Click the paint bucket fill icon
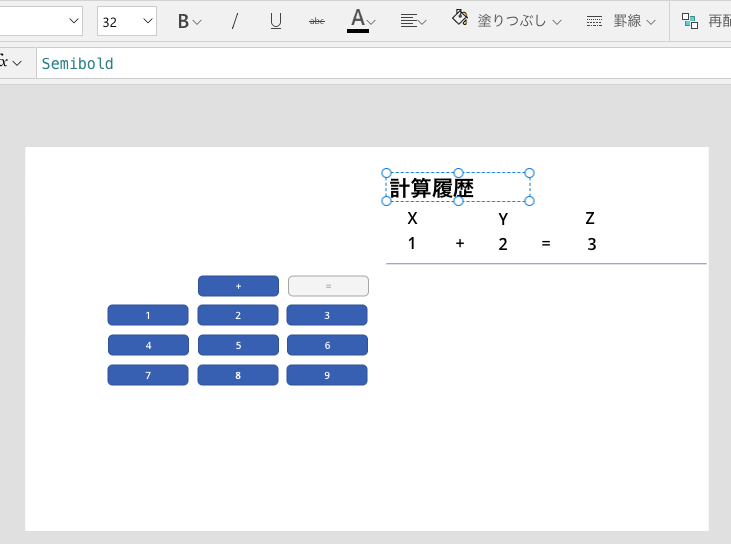 pyautogui.click(x=460, y=18)
